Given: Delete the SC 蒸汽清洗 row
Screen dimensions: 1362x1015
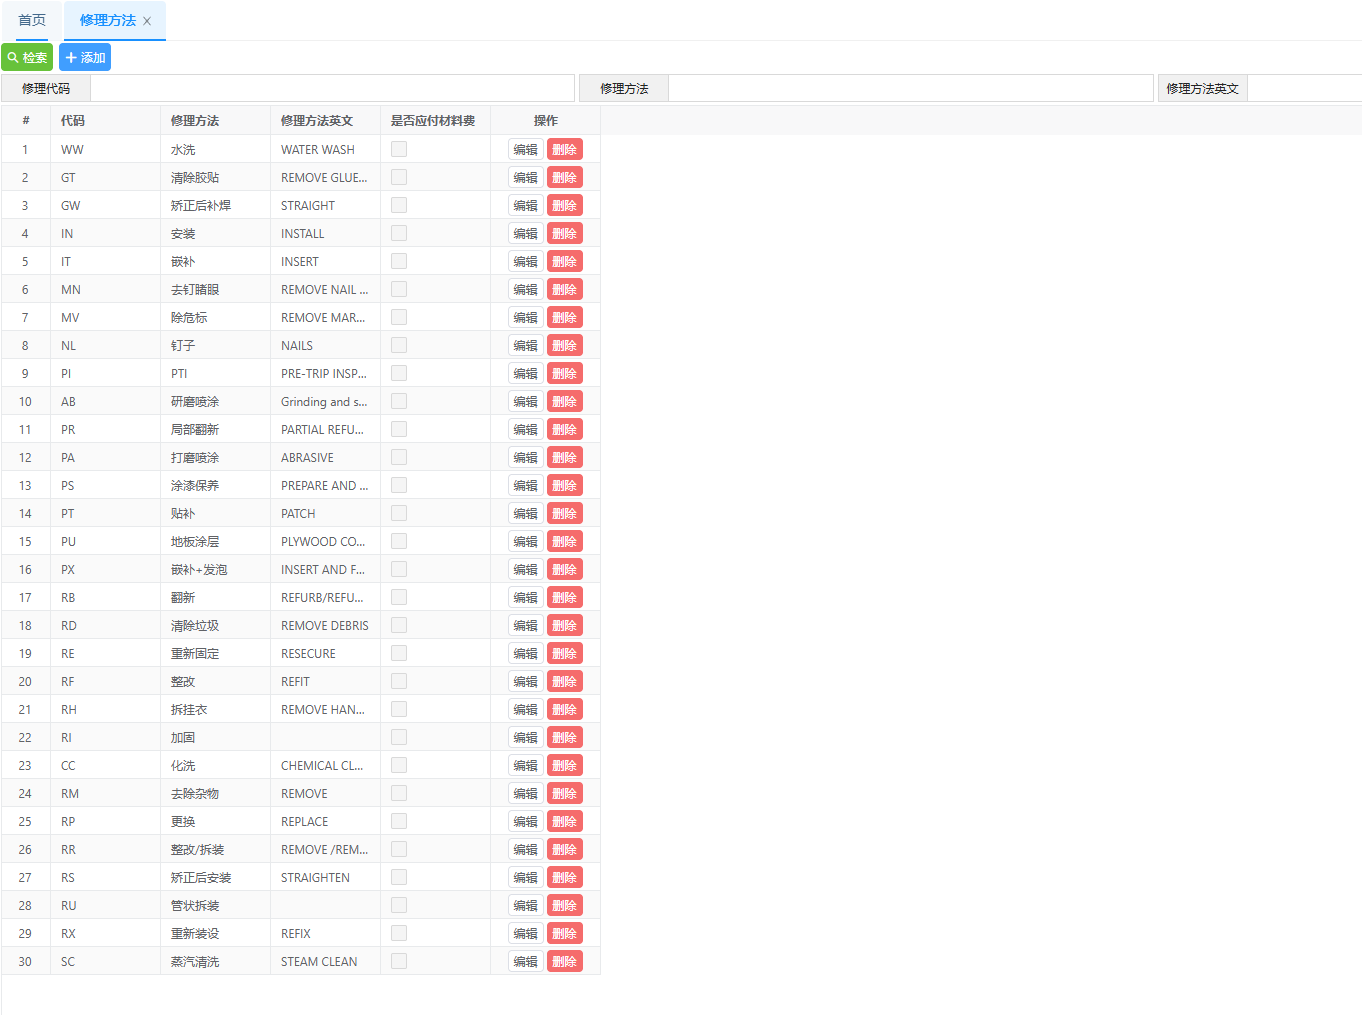Looking at the screenshot, I should (564, 962).
